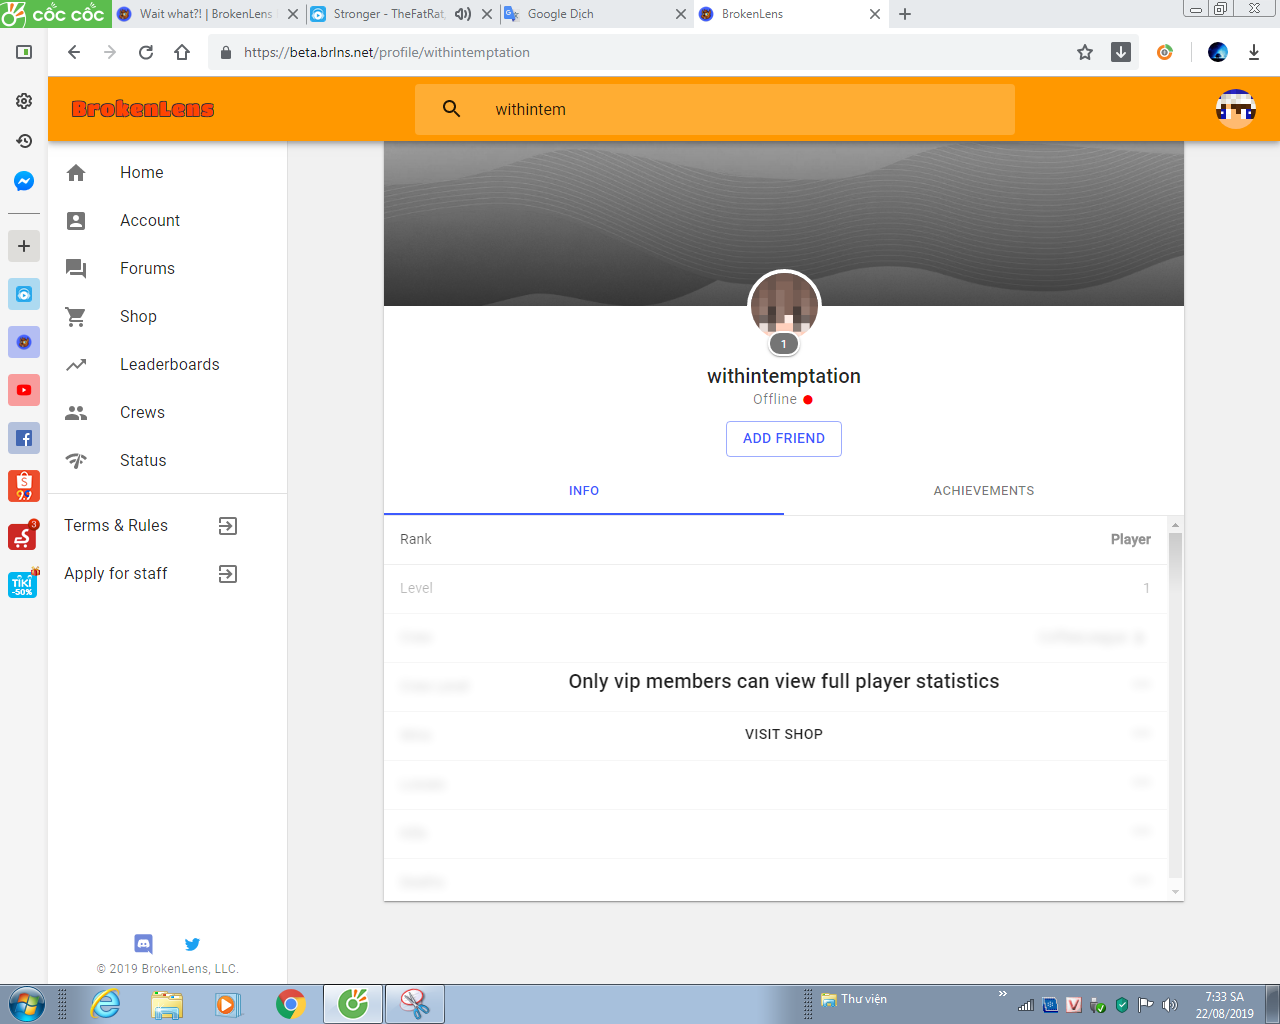Switch to the INFO tab
The height and width of the screenshot is (1024, 1280).
coord(584,491)
